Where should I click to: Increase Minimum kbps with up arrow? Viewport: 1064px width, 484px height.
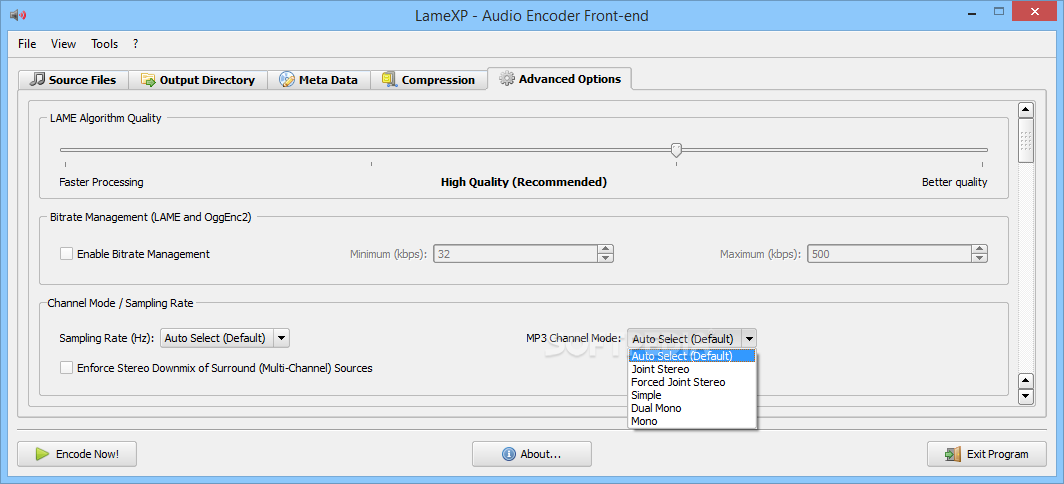(x=605, y=249)
